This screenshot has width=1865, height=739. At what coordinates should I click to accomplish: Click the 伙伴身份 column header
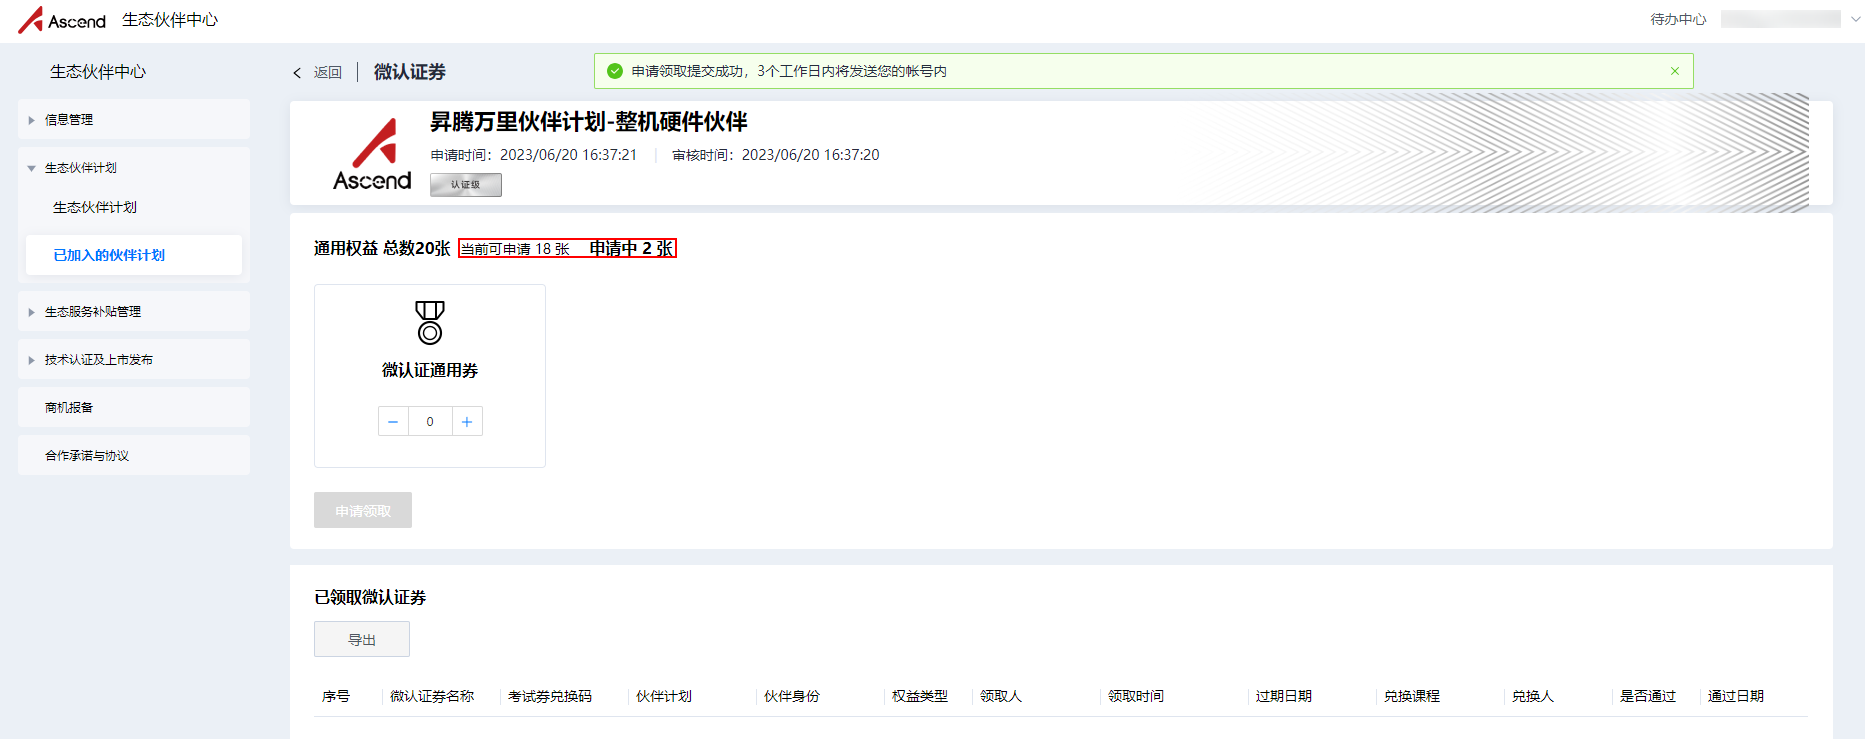pyautogui.click(x=792, y=696)
